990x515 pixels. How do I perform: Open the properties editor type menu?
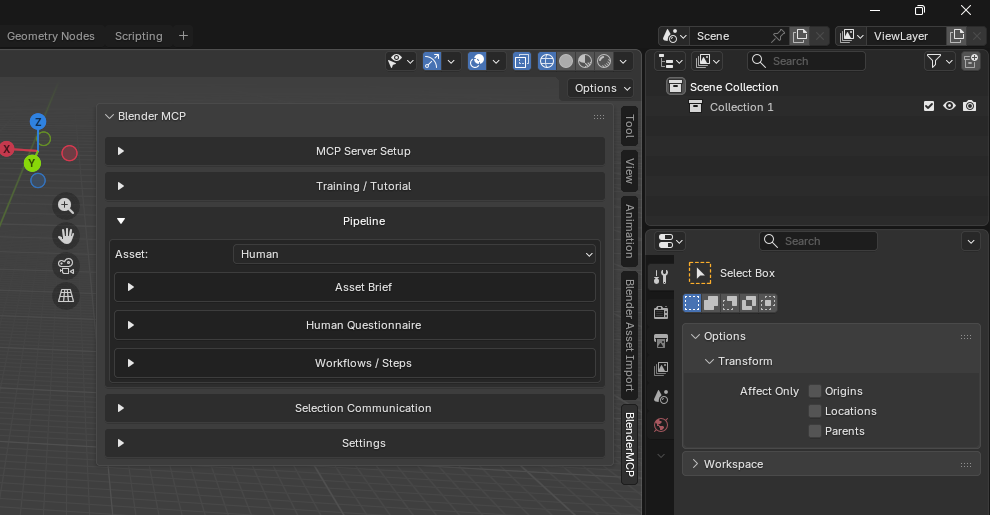(x=670, y=241)
